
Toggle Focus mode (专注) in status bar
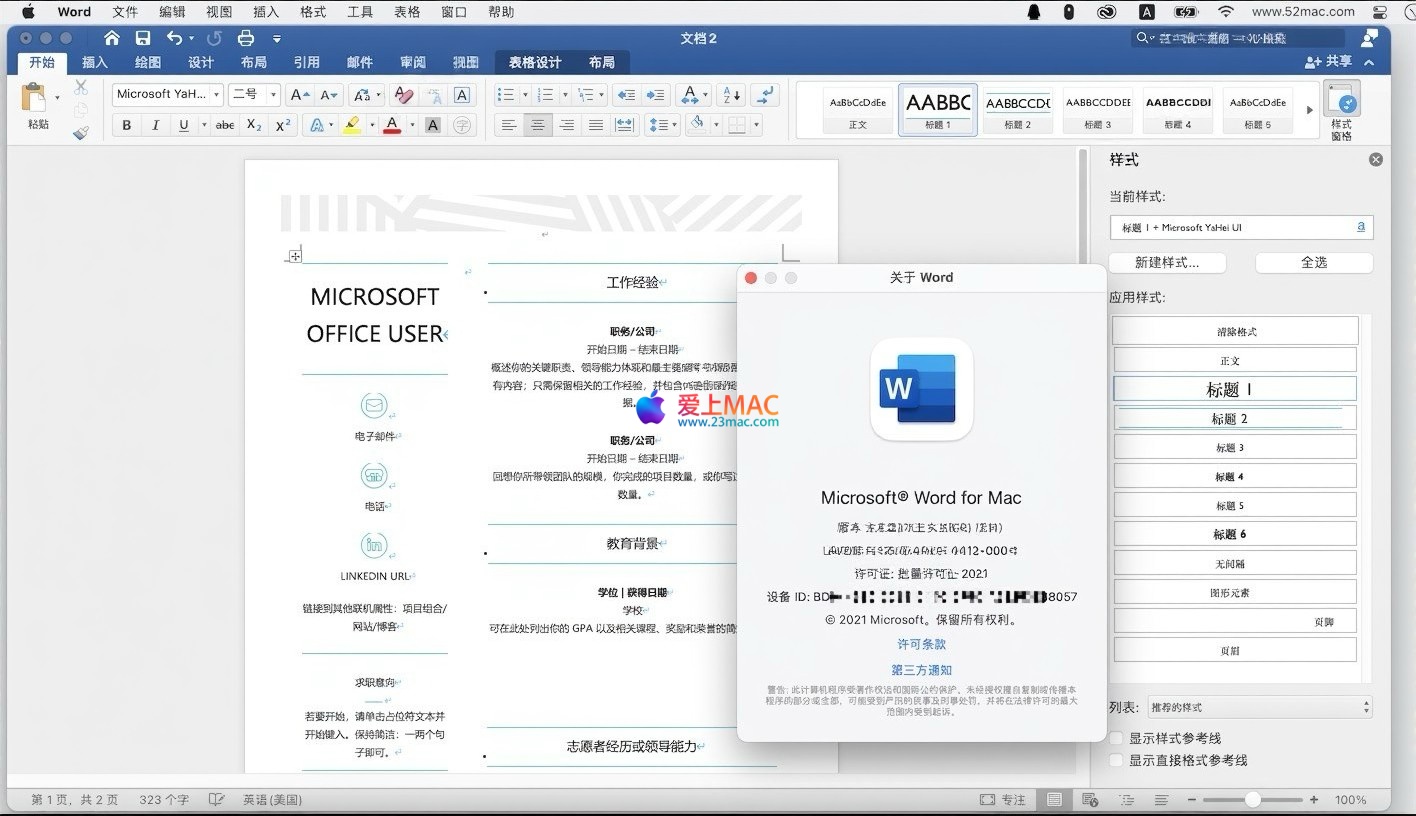tap(1003, 800)
